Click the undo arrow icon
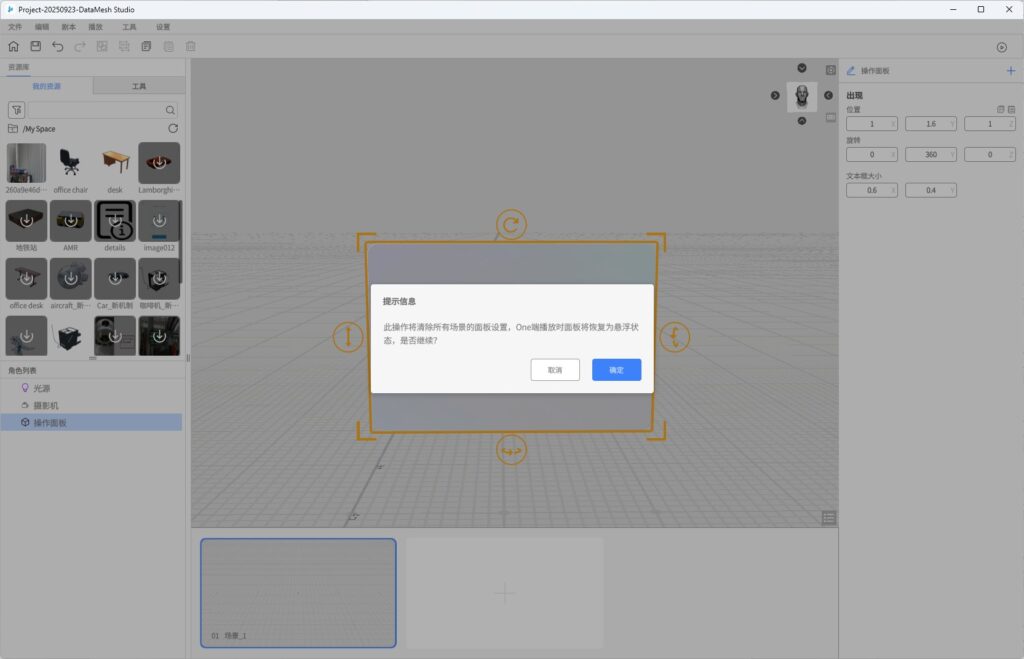 point(57,46)
